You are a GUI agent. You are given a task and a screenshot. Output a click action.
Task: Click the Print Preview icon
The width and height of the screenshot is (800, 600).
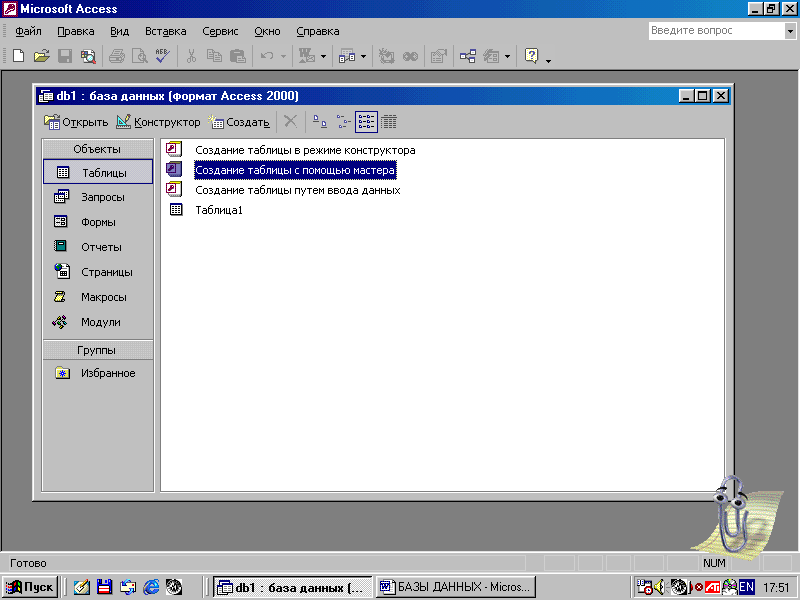pyautogui.click(x=140, y=56)
